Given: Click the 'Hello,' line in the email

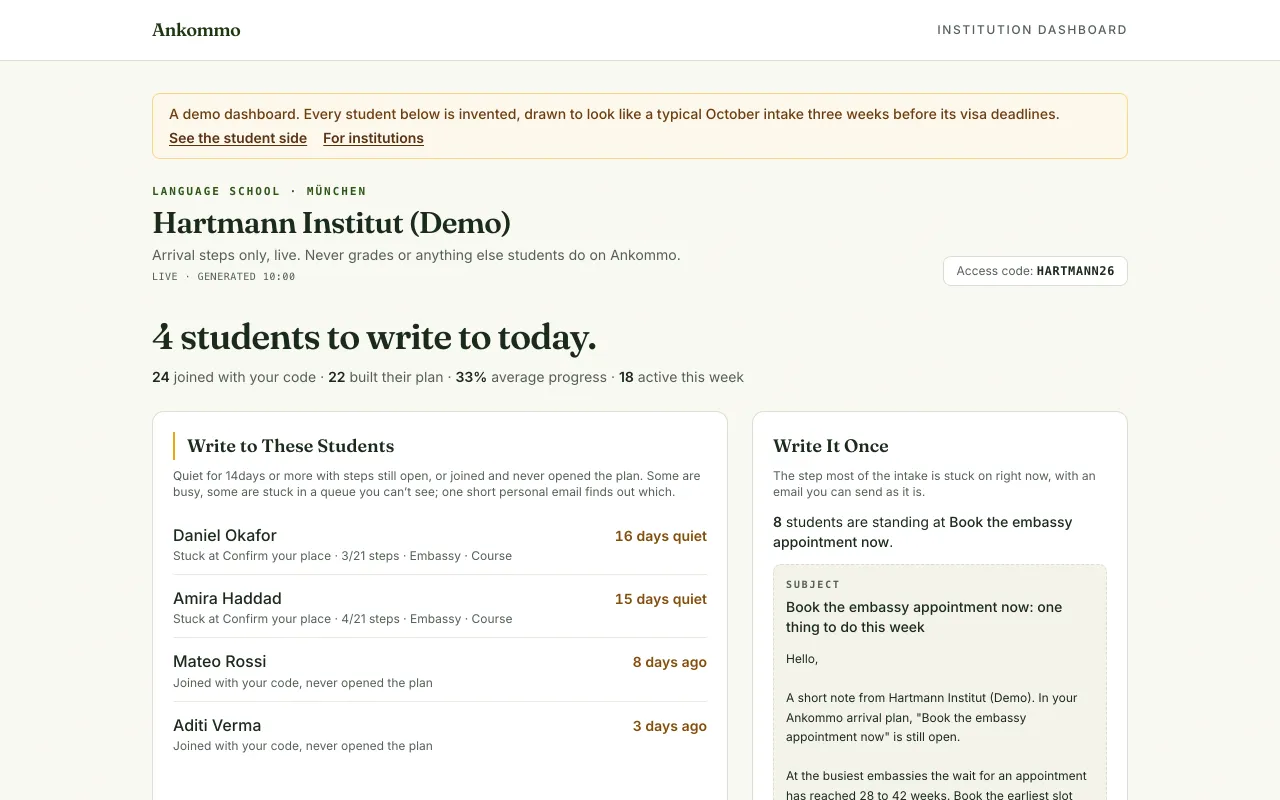Looking at the screenshot, I should pos(802,659).
